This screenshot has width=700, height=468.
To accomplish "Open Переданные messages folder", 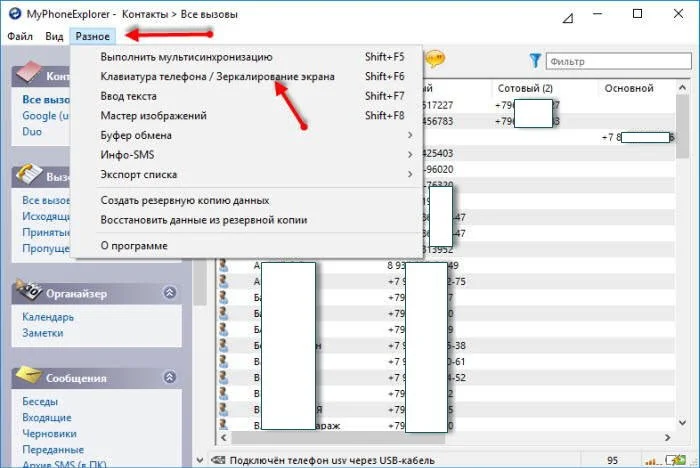I will 53,450.
